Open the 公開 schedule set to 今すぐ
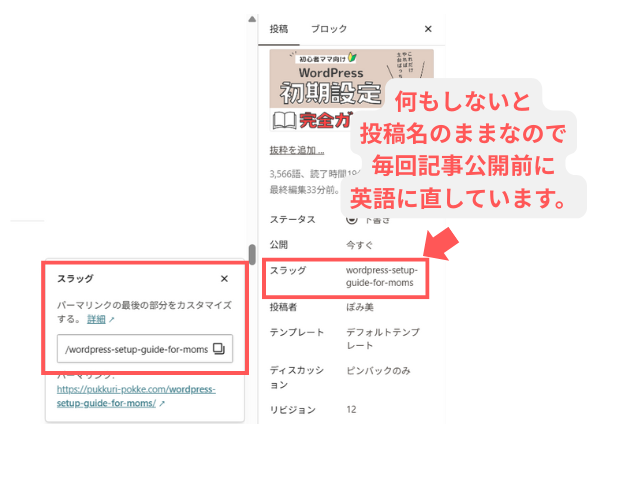Image resolution: width=640 pixels, height=480 pixels. tap(360, 245)
